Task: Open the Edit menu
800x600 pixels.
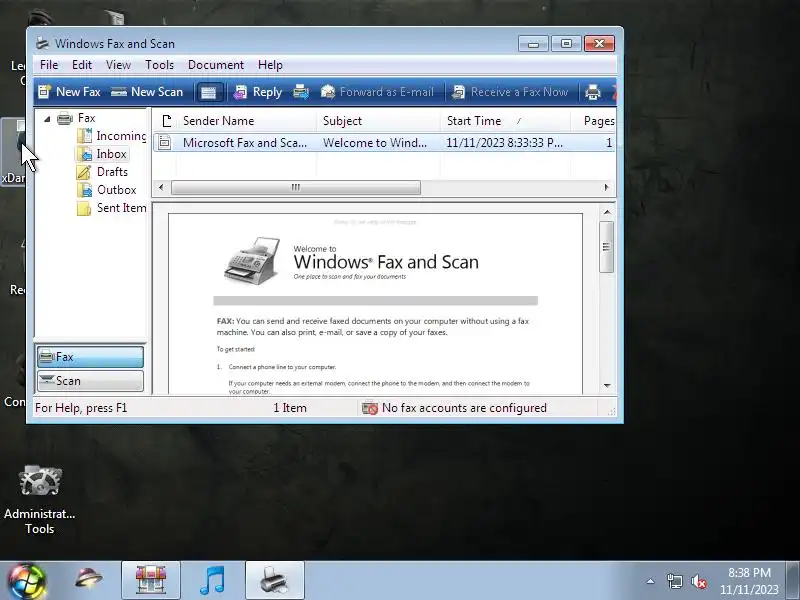Action: [82, 65]
